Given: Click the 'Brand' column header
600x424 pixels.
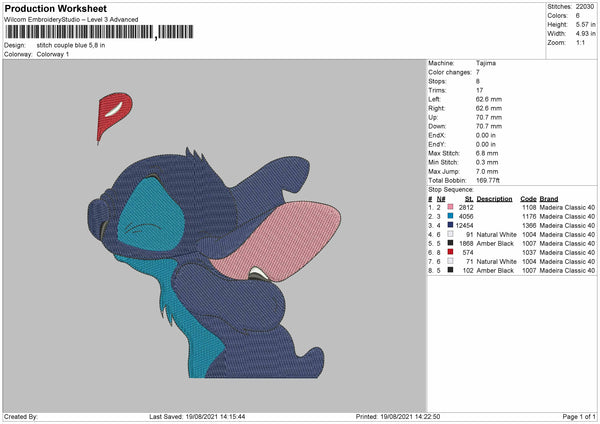Looking at the screenshot, I should [549, 199].
